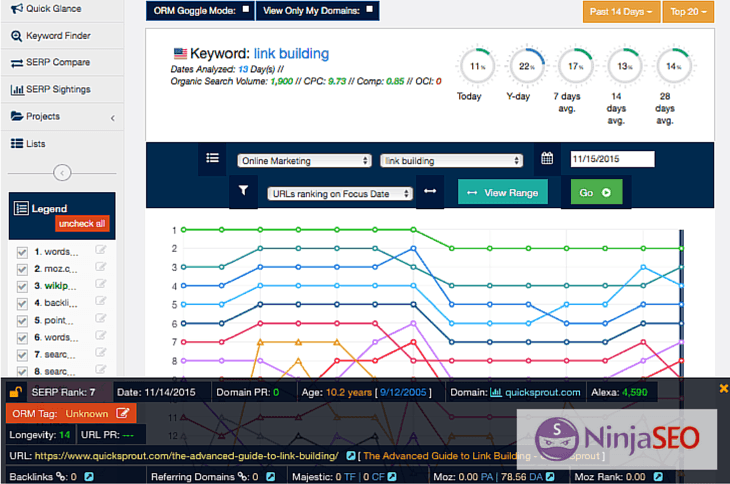Uncheck legend item 7. searc
This screenshot has width=730, height=484.
(22, 355)
